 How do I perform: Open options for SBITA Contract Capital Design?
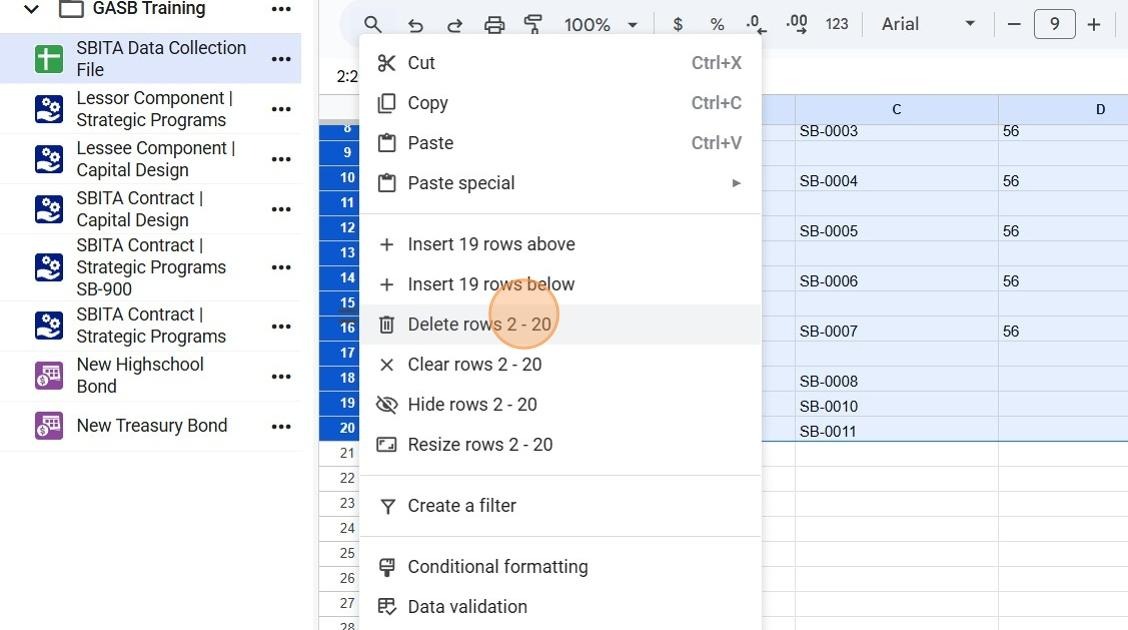coord(281,209)
